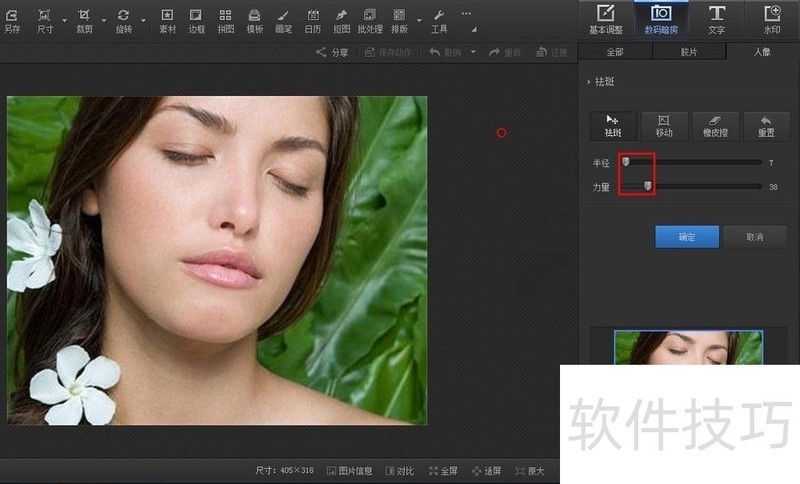Click the 重置 reset icon

tap(765, 125)
